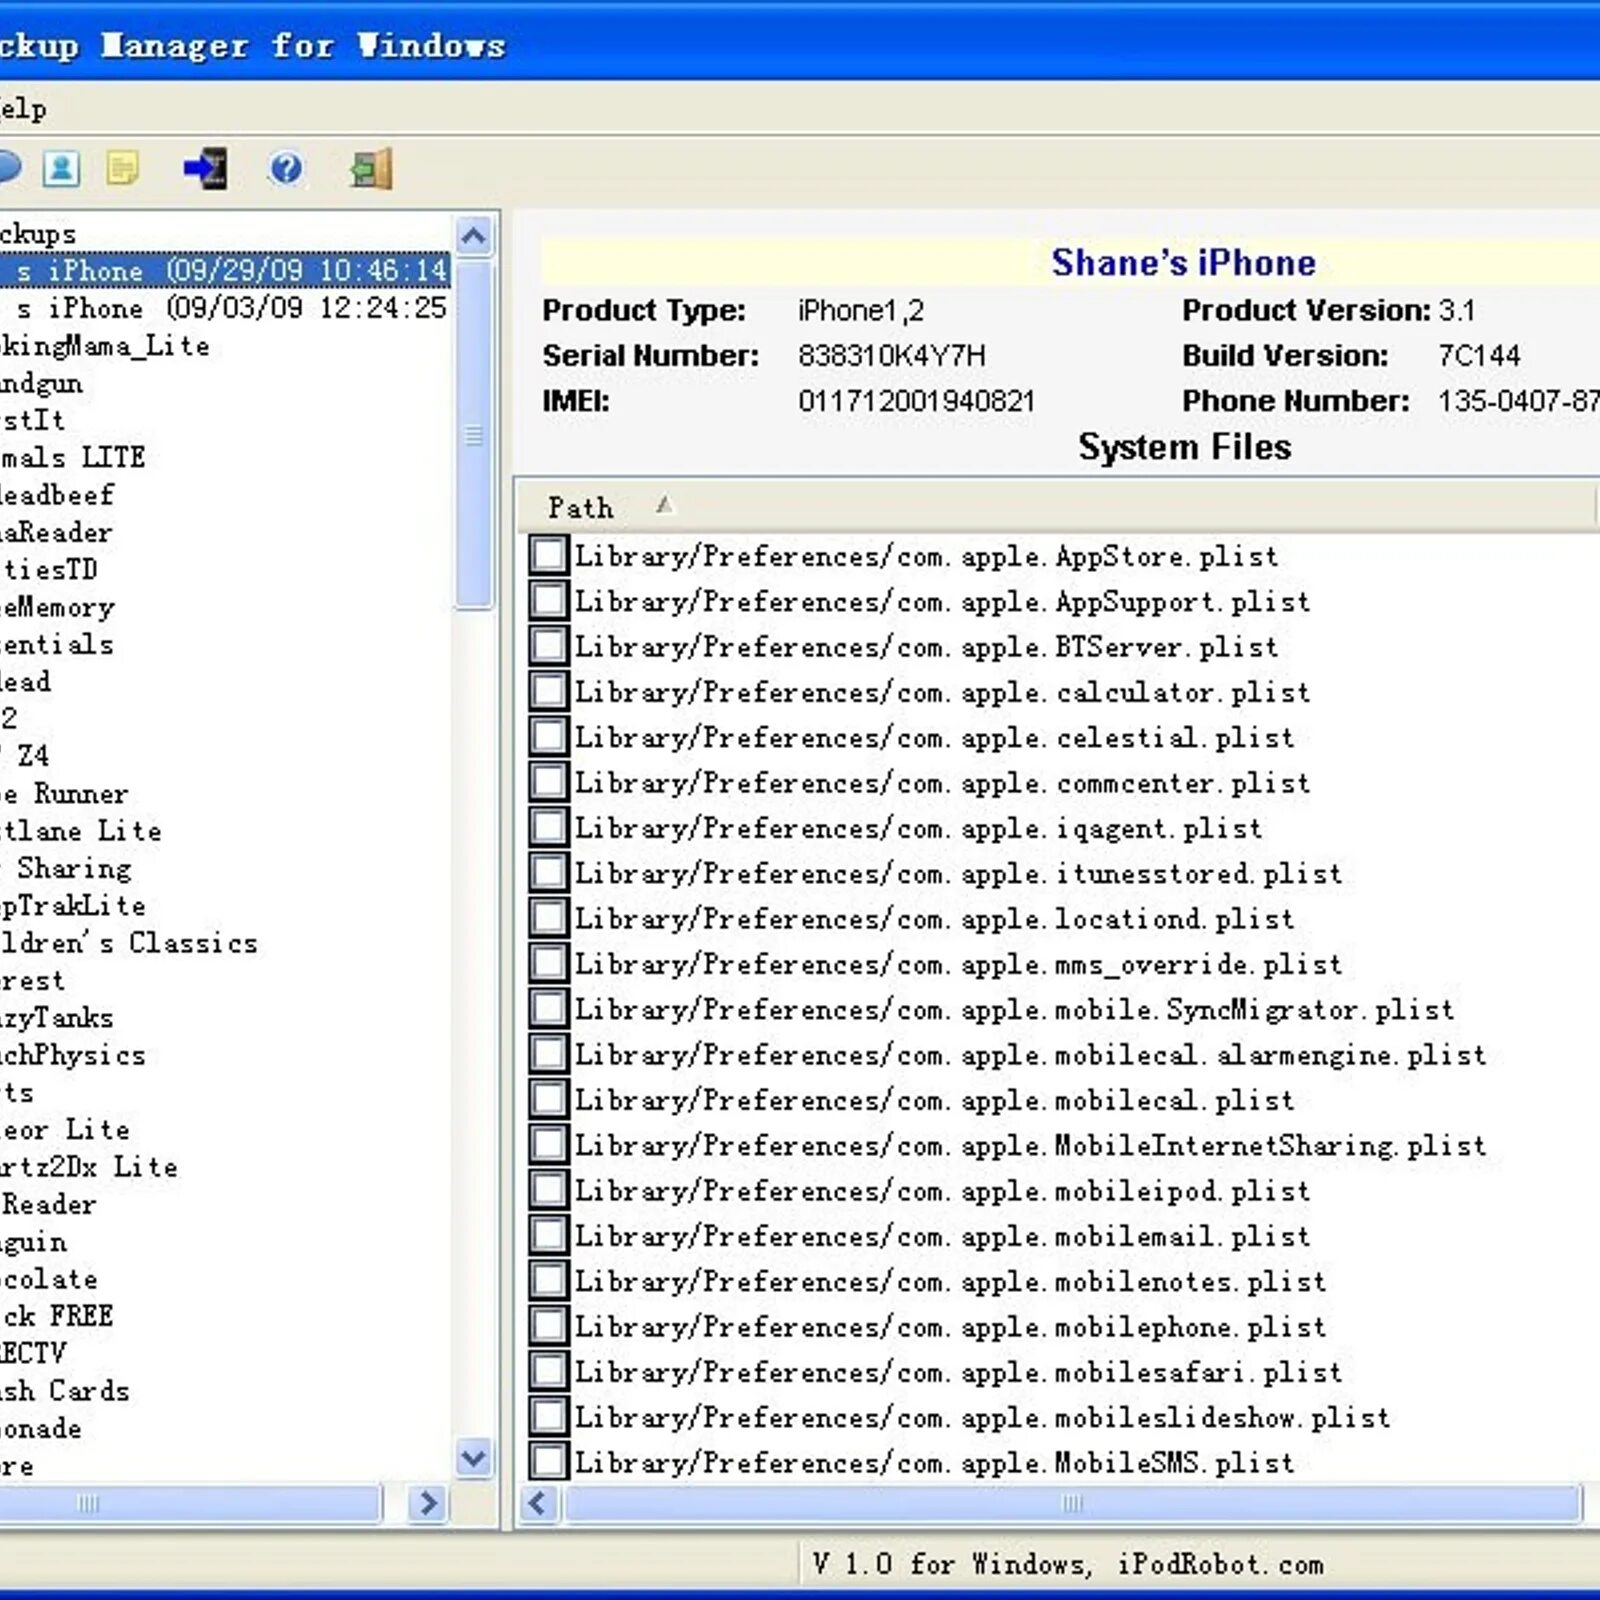Screen dimensions: 1600x1600
Task: Tick checkbox for com.apple.AppStore.plist
Action: coord(548,555)
